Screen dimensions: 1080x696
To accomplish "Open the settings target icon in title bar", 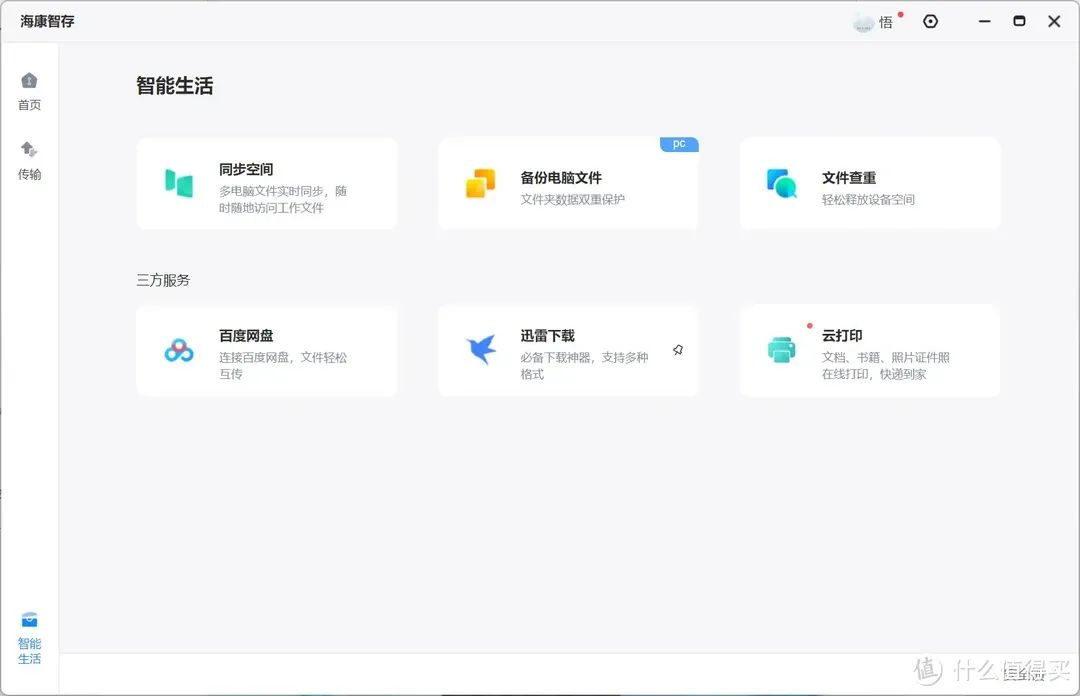I will tap(931, 21).
